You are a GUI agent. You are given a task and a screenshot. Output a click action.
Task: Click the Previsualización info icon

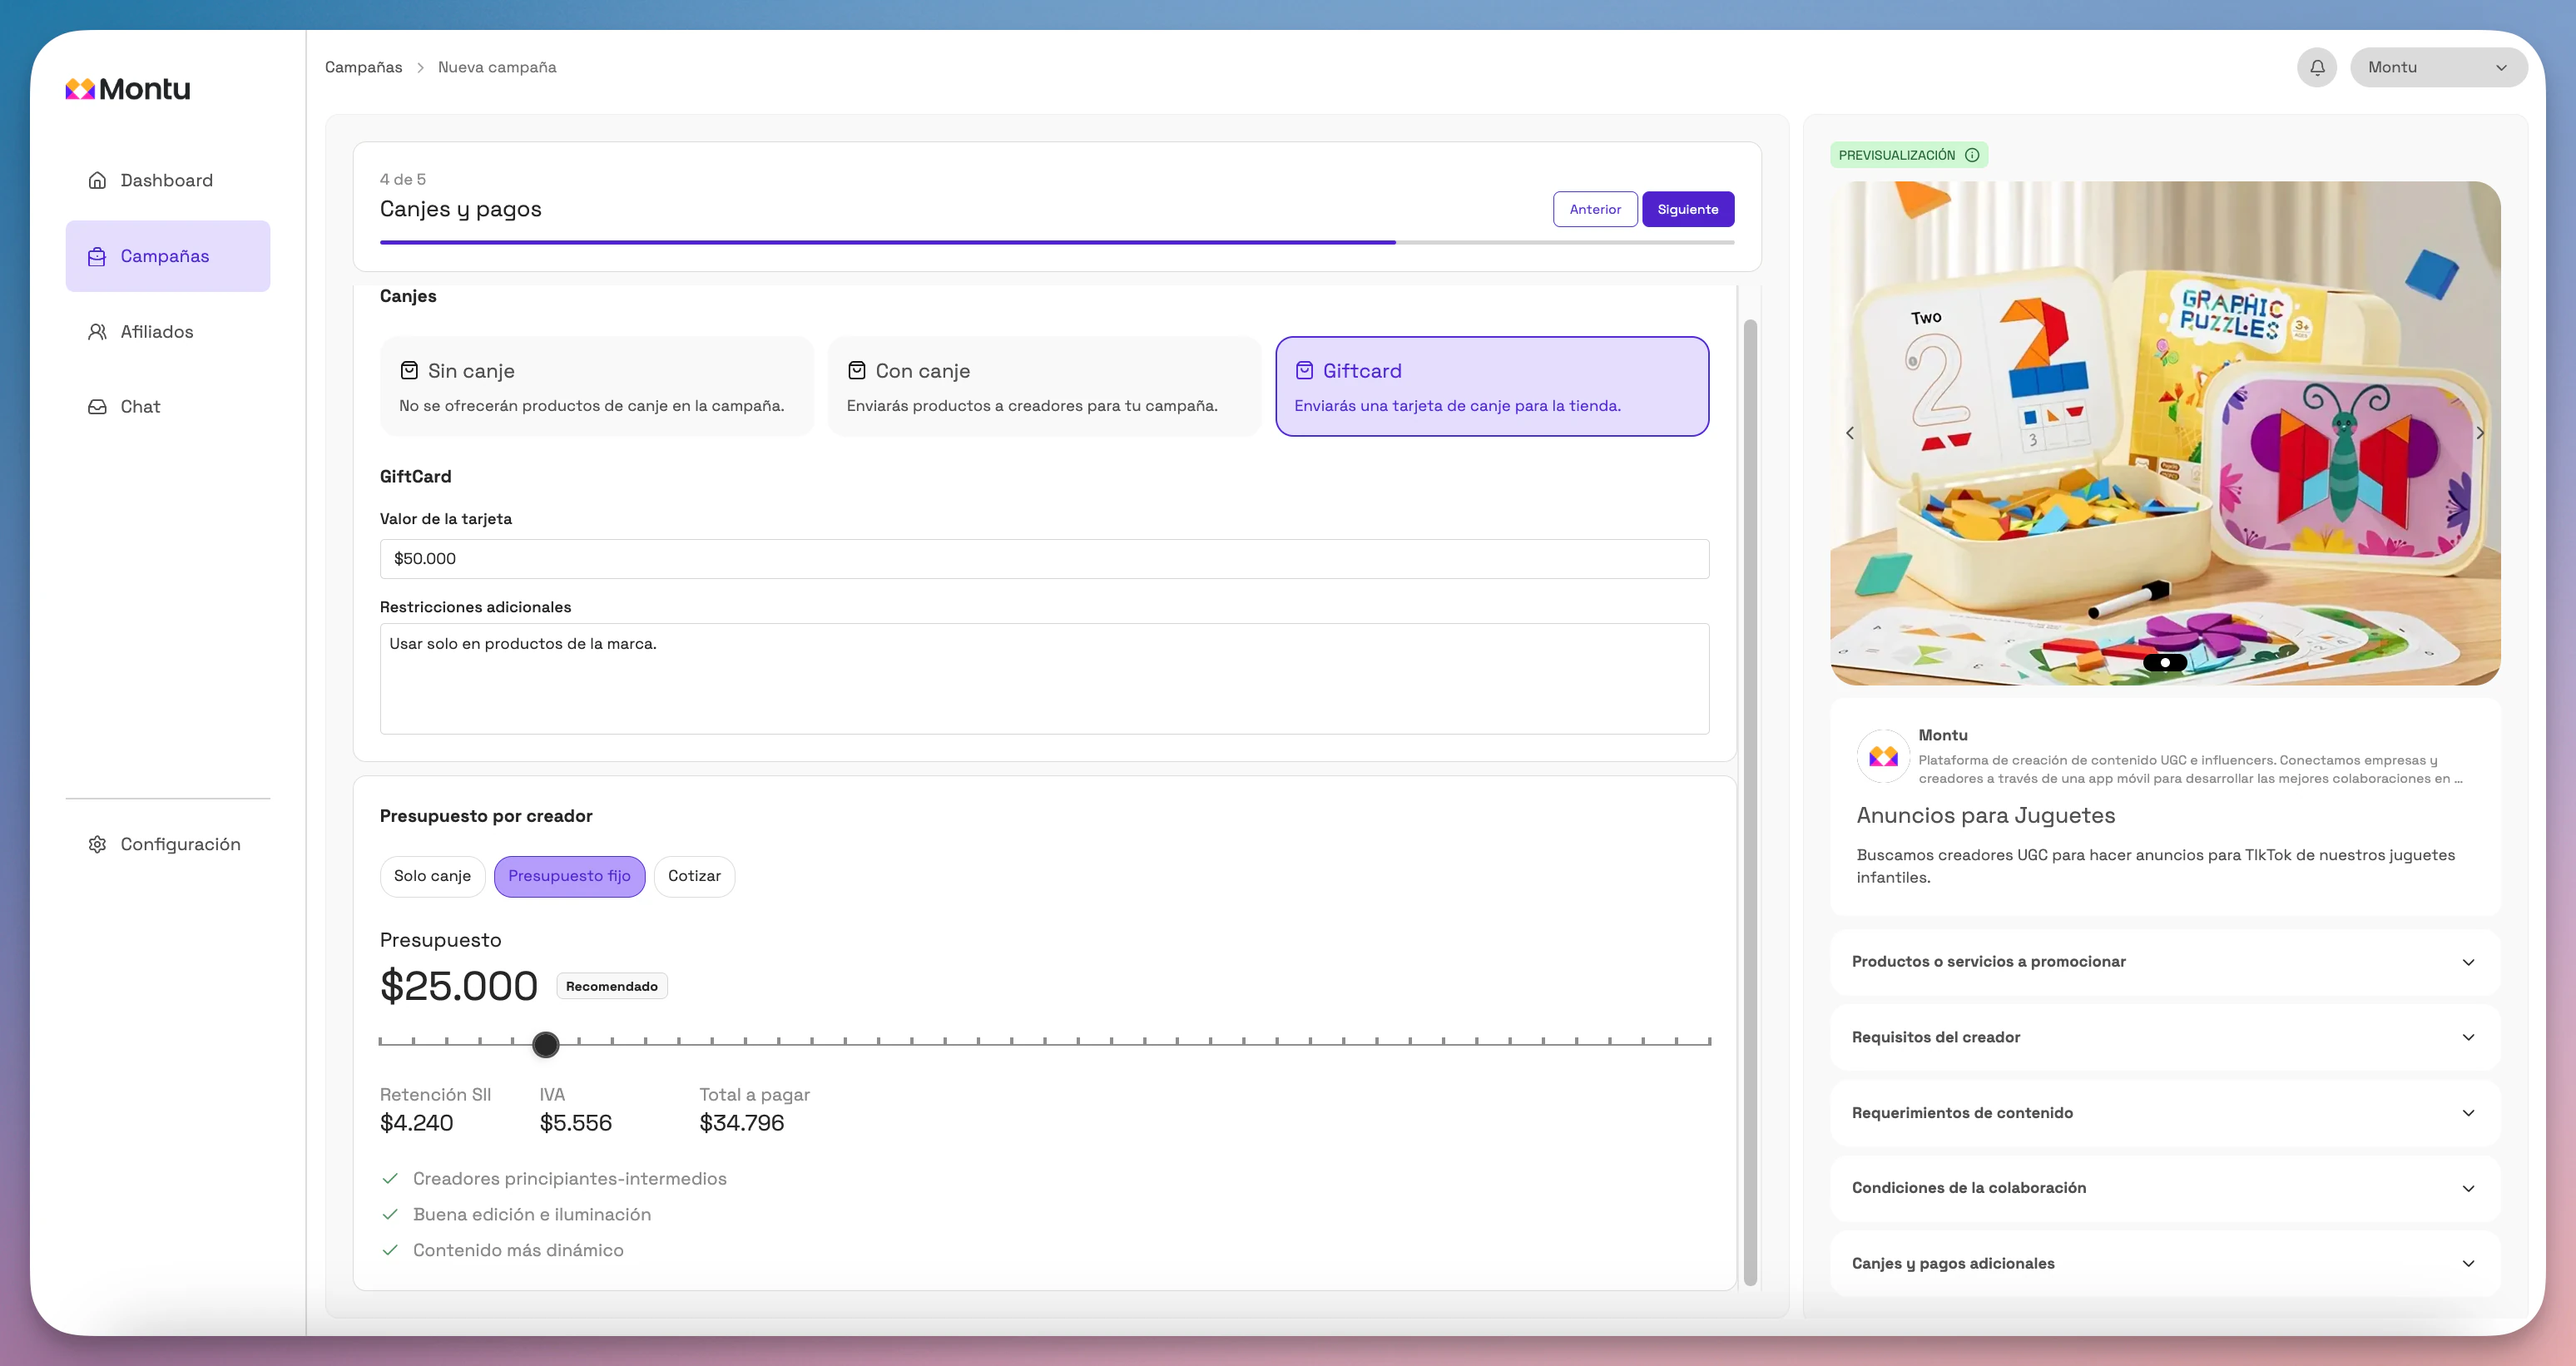click(1972, 155)
